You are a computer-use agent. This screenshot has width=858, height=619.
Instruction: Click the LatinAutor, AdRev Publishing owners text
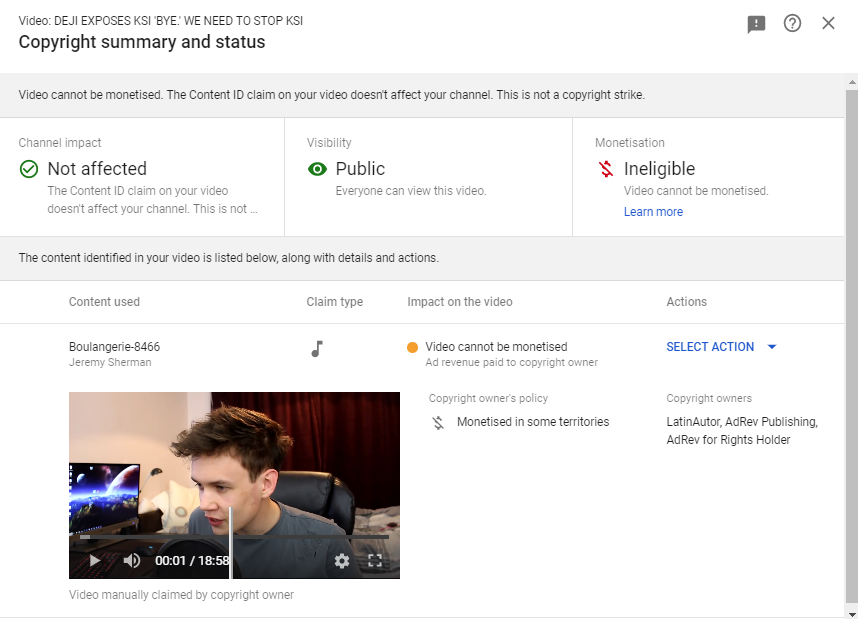(741, 431)
